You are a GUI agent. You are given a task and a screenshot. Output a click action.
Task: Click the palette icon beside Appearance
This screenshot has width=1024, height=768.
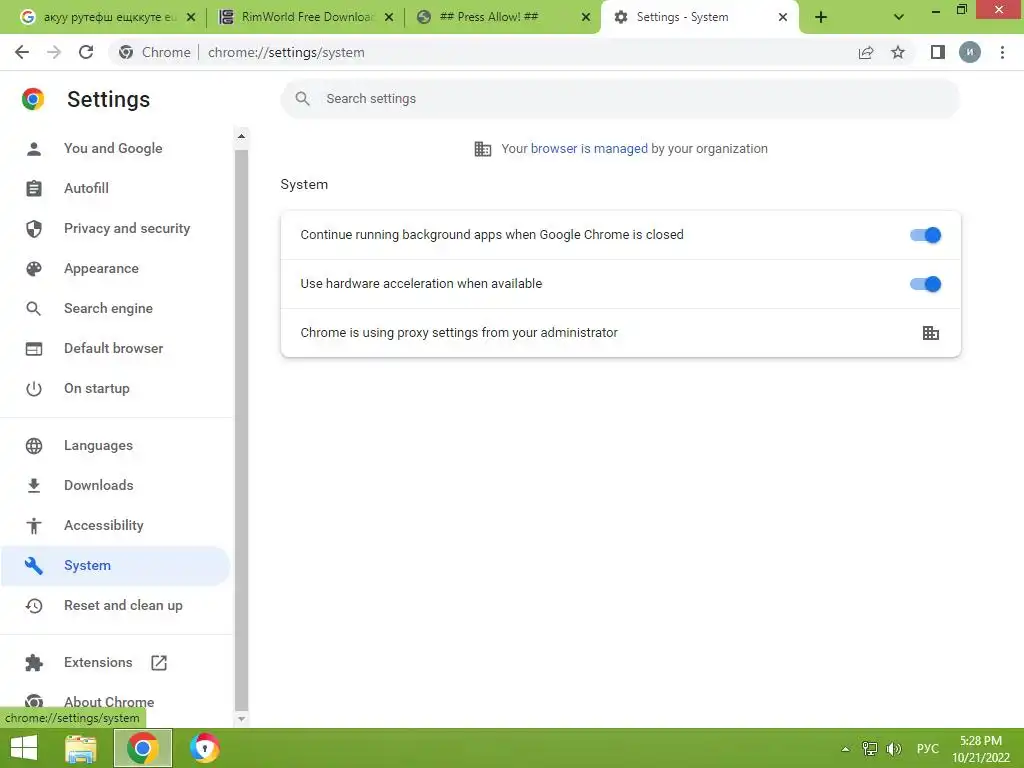34,268
